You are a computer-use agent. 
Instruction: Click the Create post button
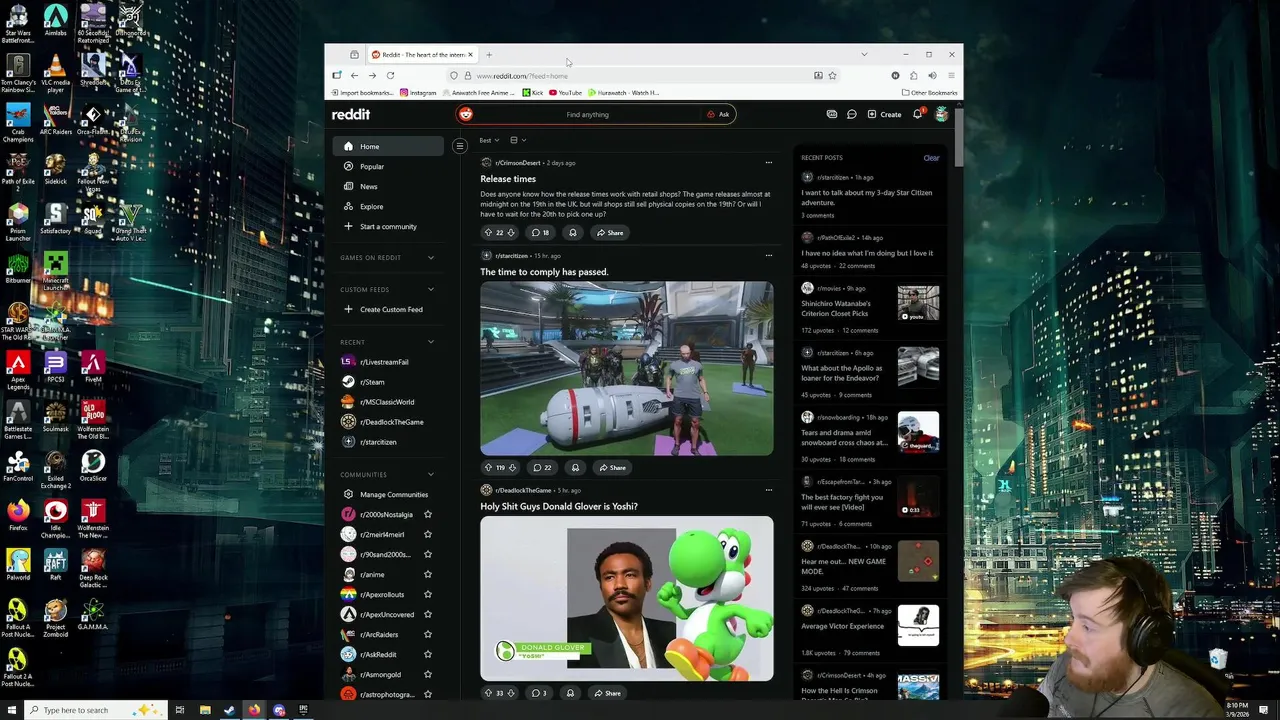click(884, 114)
